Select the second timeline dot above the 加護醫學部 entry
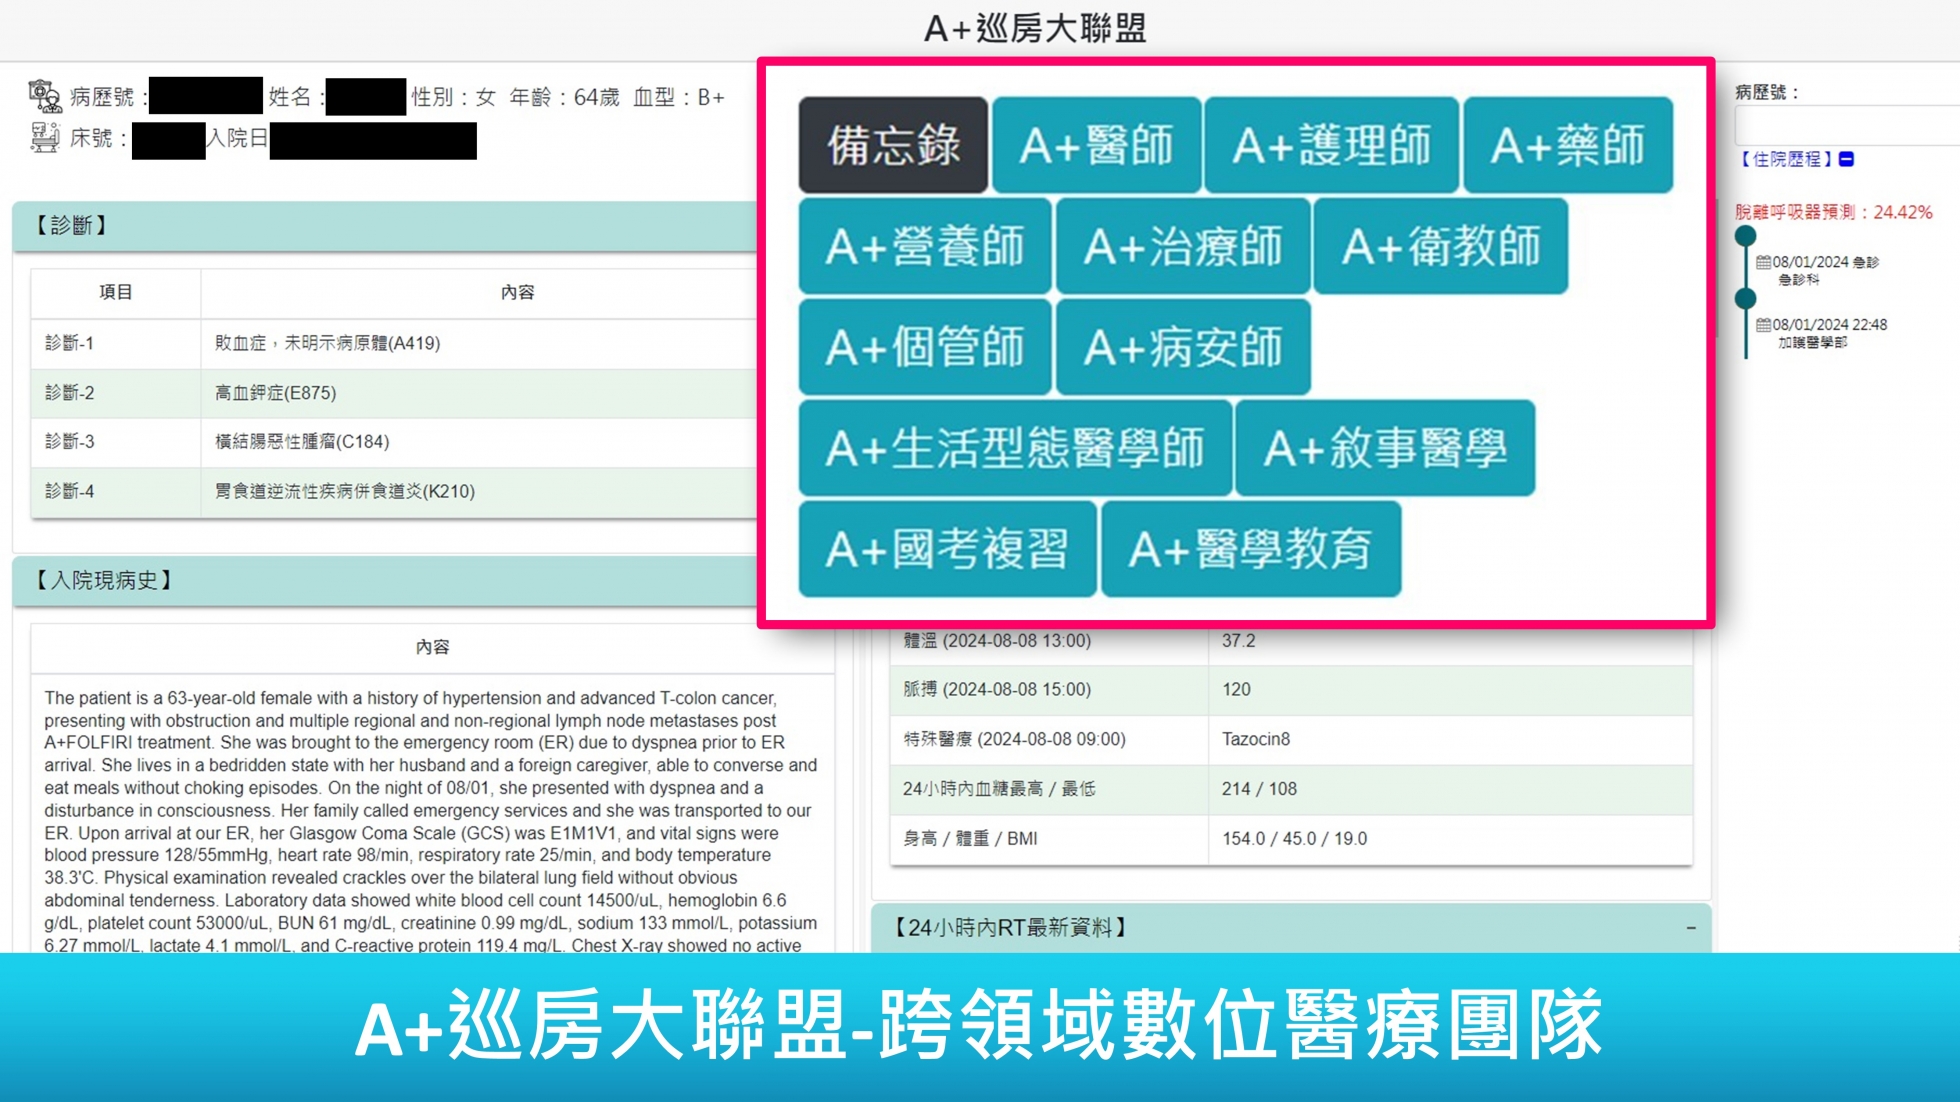Screen dimensions: 1960x1102 1746,298
